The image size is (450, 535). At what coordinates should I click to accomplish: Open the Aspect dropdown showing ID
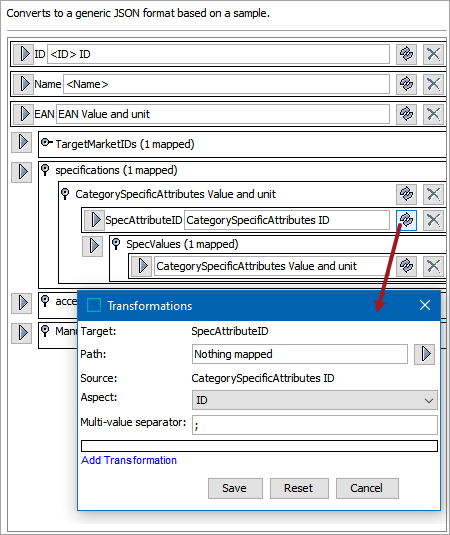pos(315,400)
